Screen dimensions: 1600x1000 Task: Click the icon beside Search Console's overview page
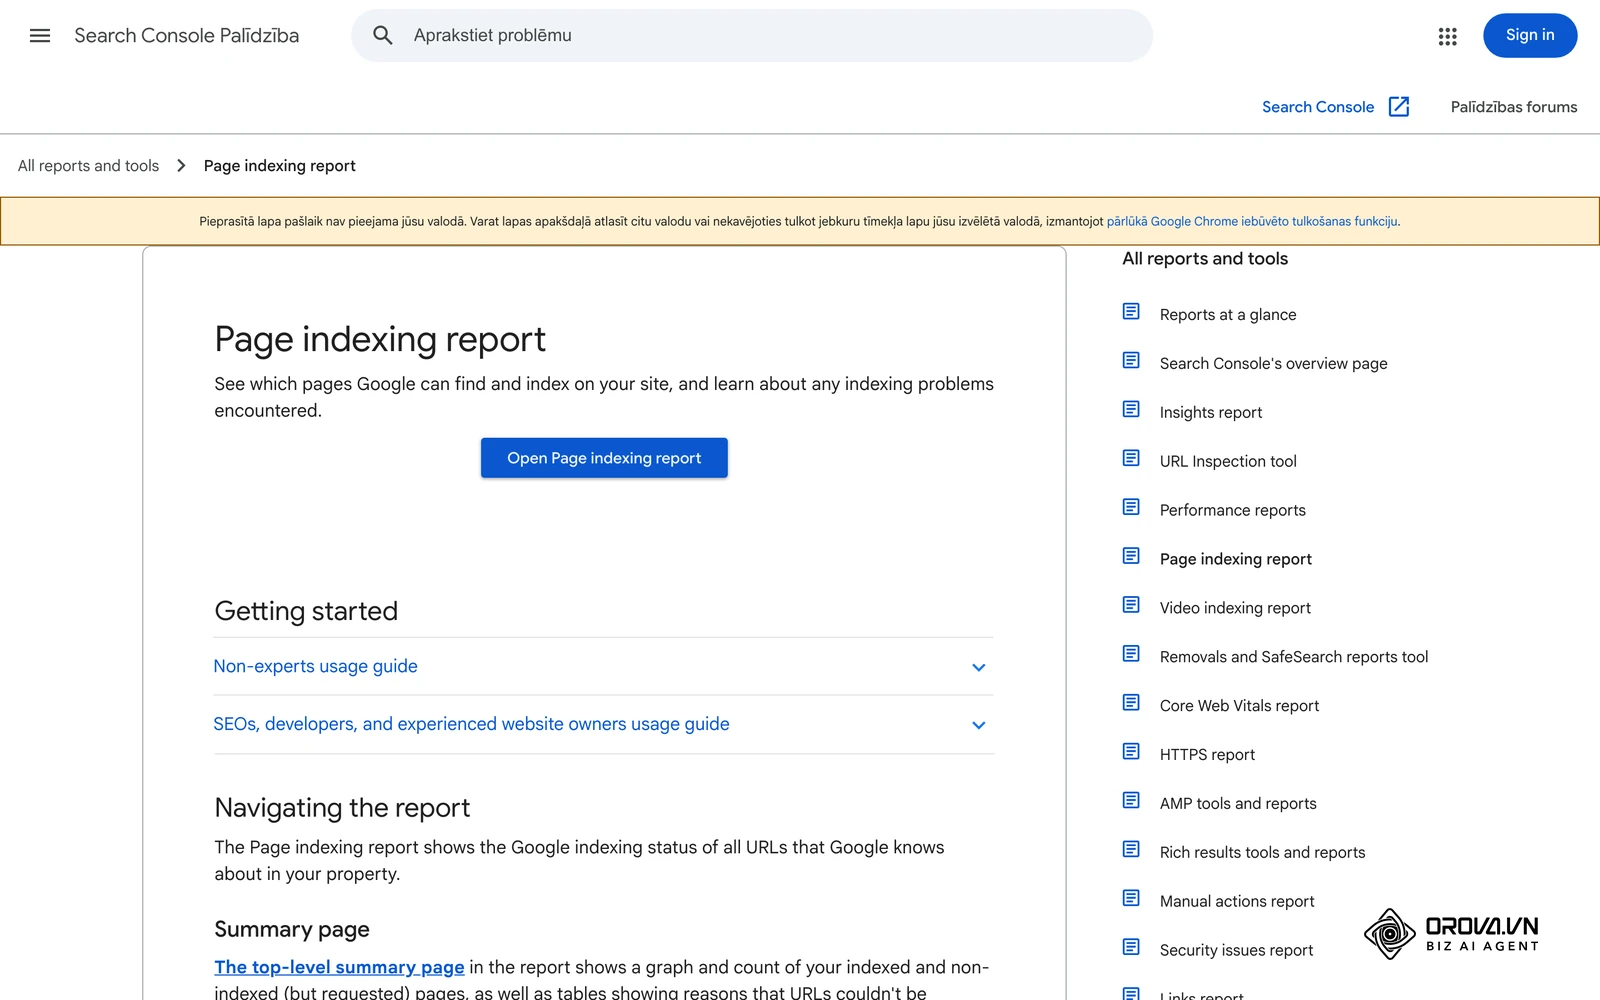[x=1131, y=361]
